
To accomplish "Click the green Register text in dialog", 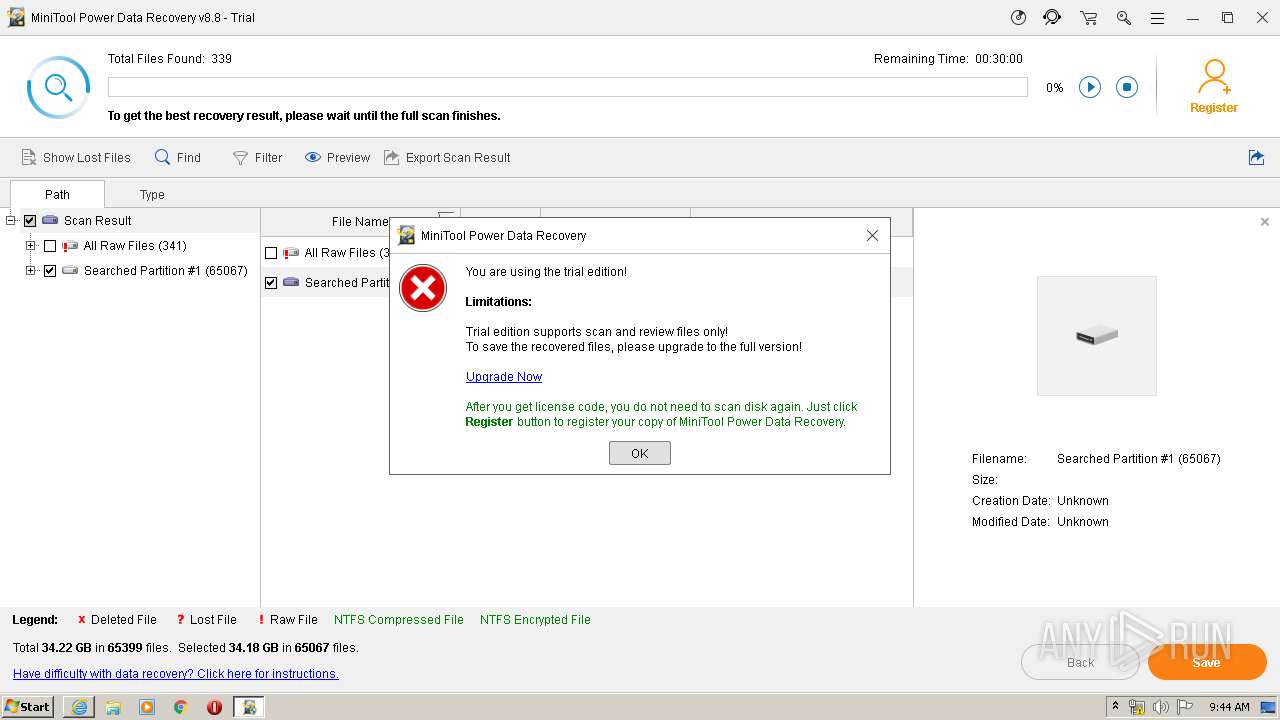I will click(x=489, y=422).
